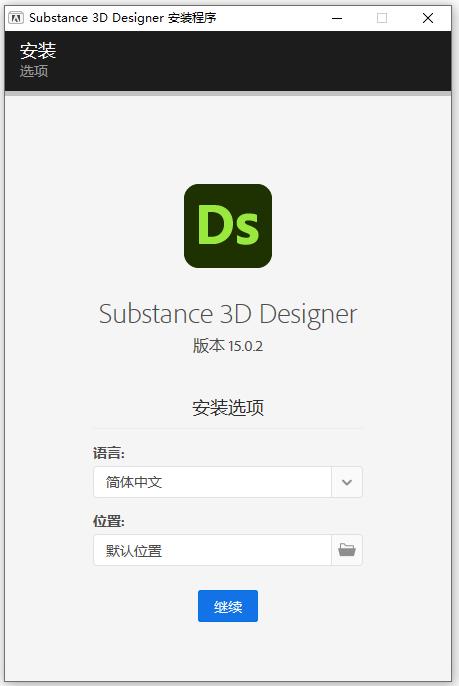Select the 简体中文 language field
Screen dimensions: 459x686
click(212, 482)
